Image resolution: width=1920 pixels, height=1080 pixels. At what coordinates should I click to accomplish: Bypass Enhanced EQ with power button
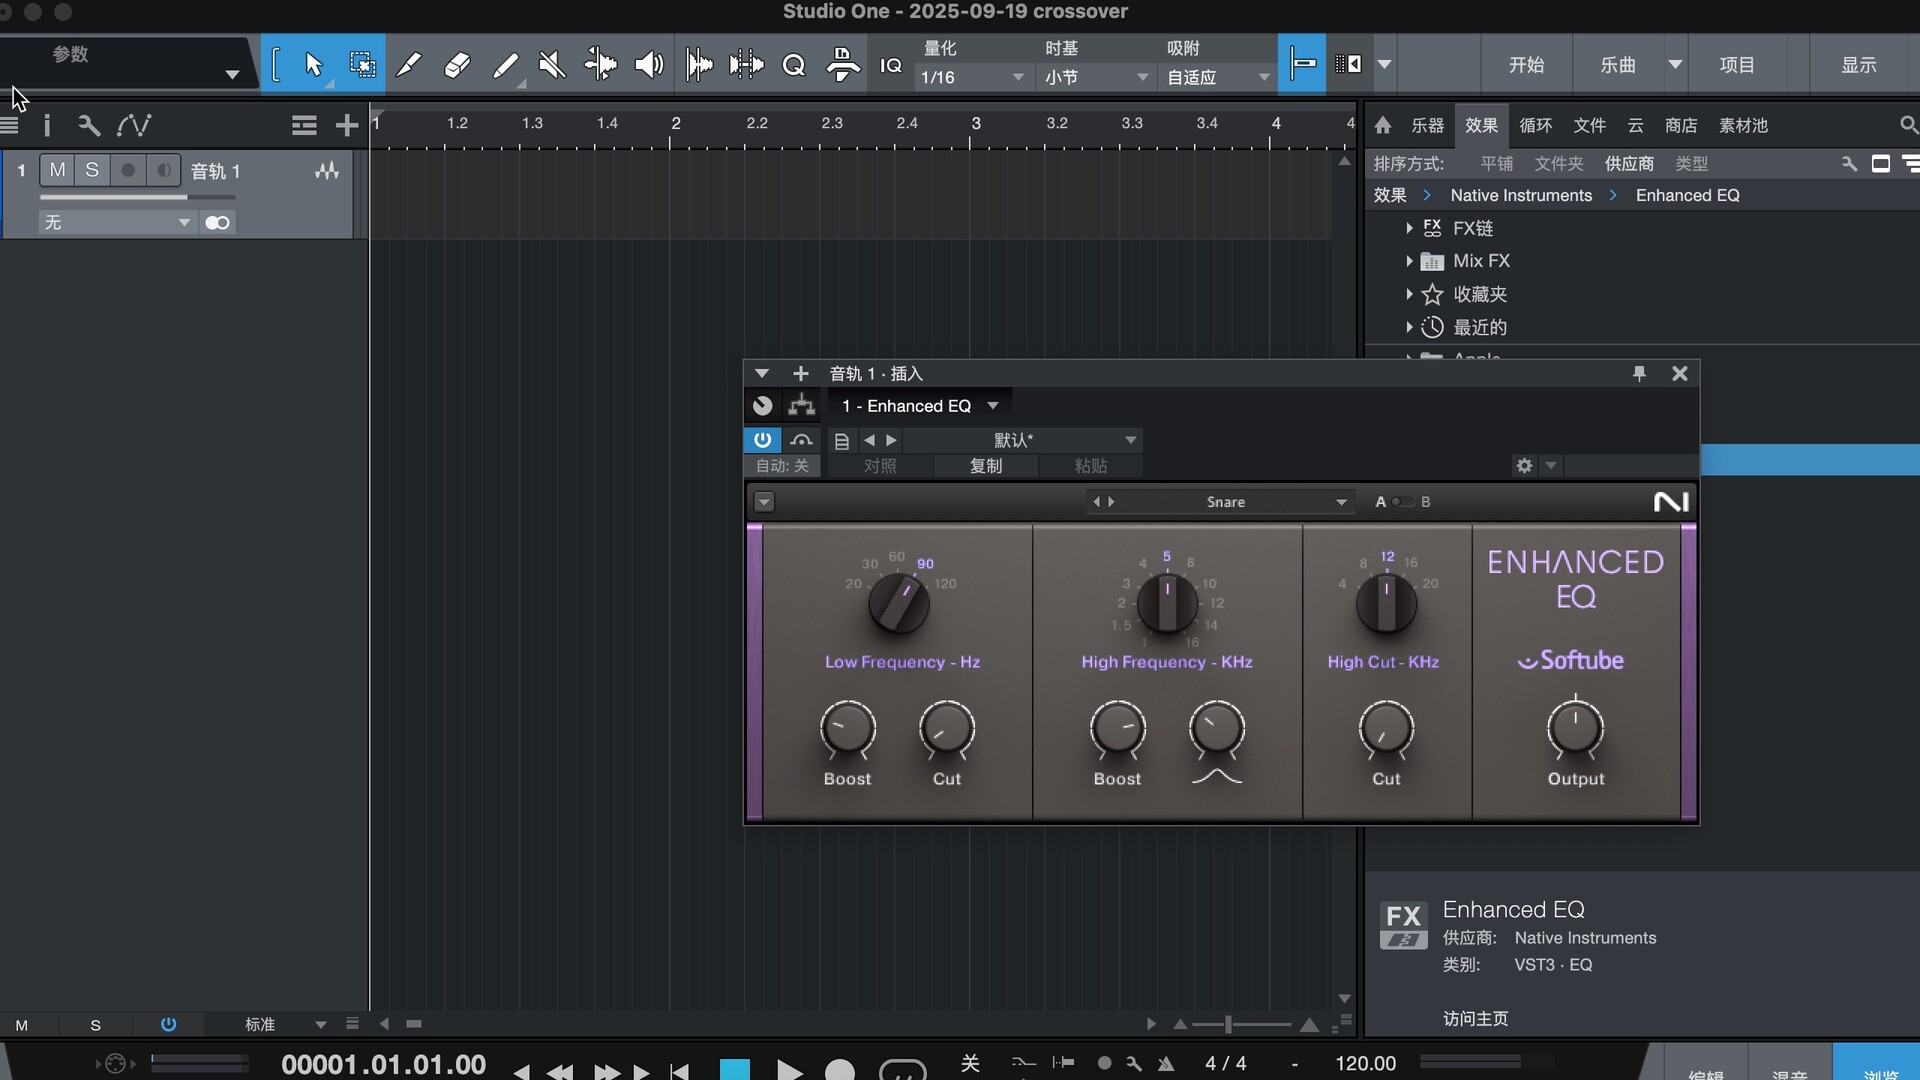click(x=762, y=440)
